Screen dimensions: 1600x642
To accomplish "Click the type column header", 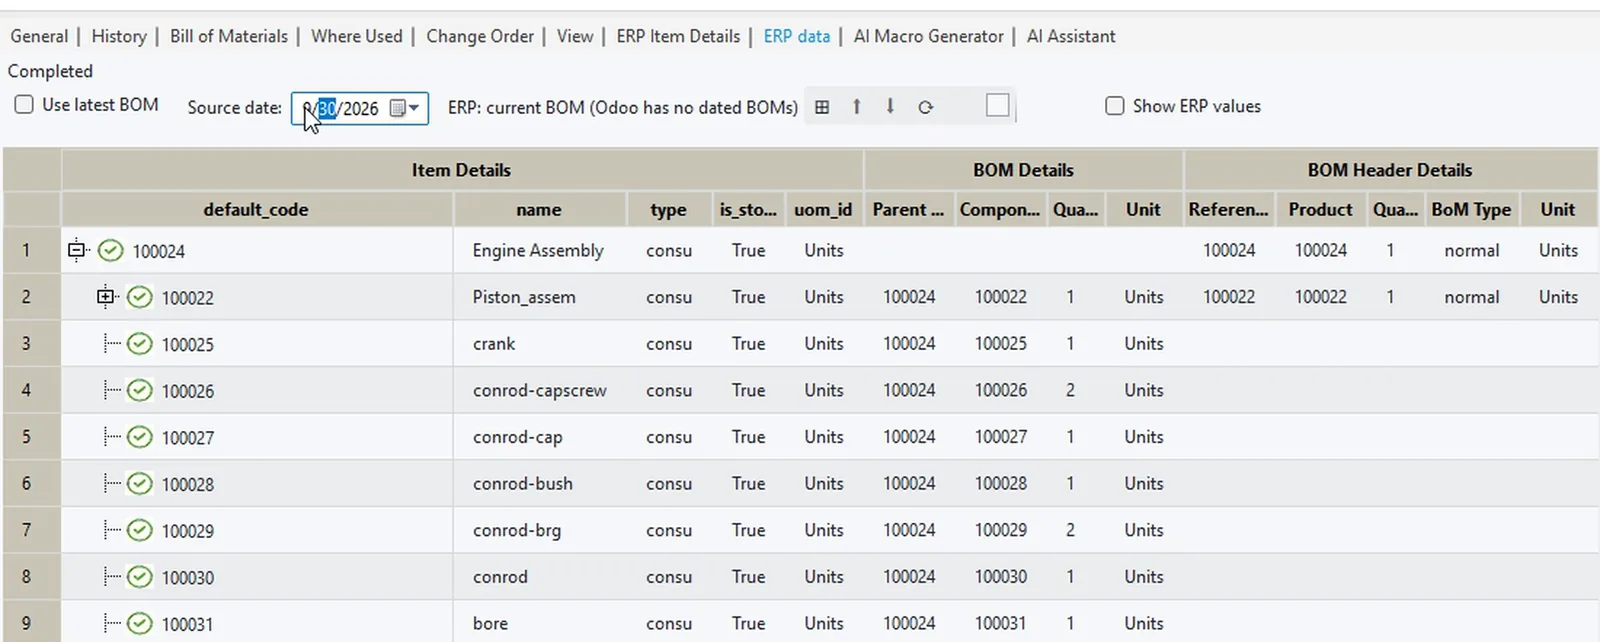I will 668,209.
